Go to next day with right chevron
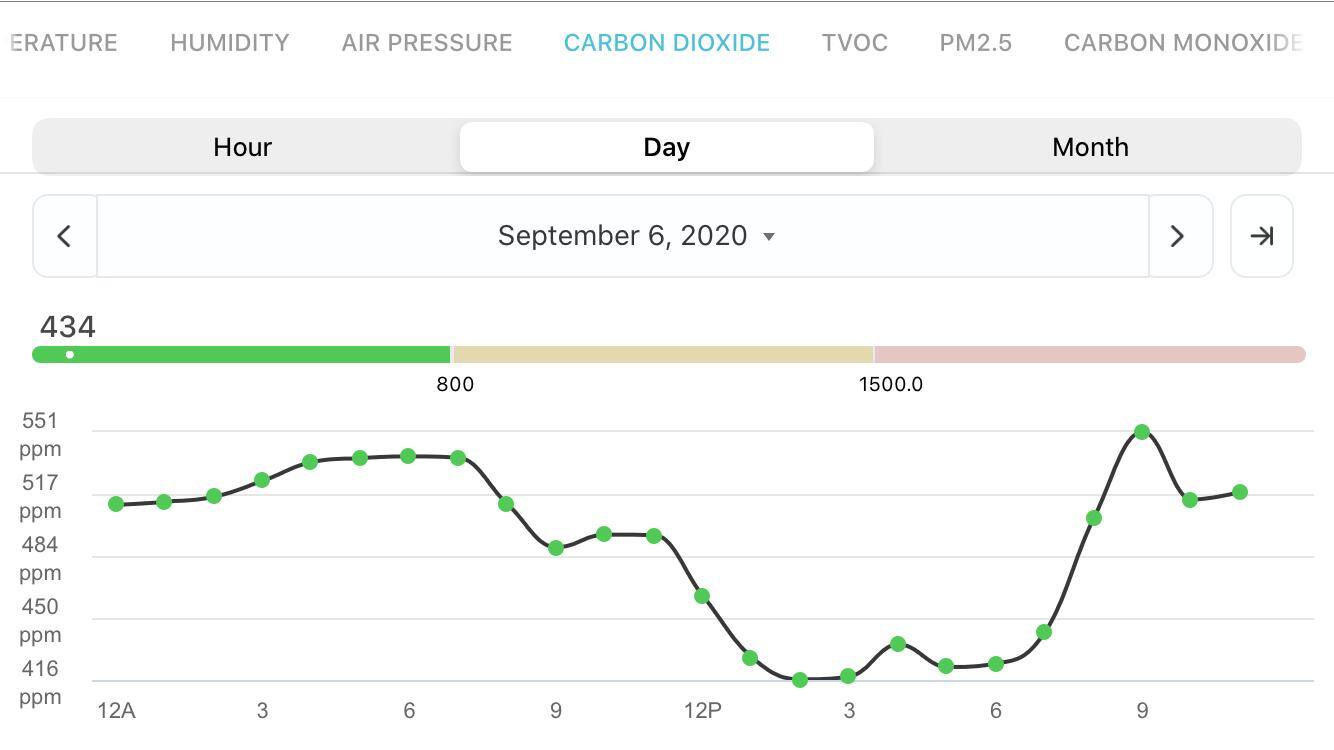 [1179, 236]
